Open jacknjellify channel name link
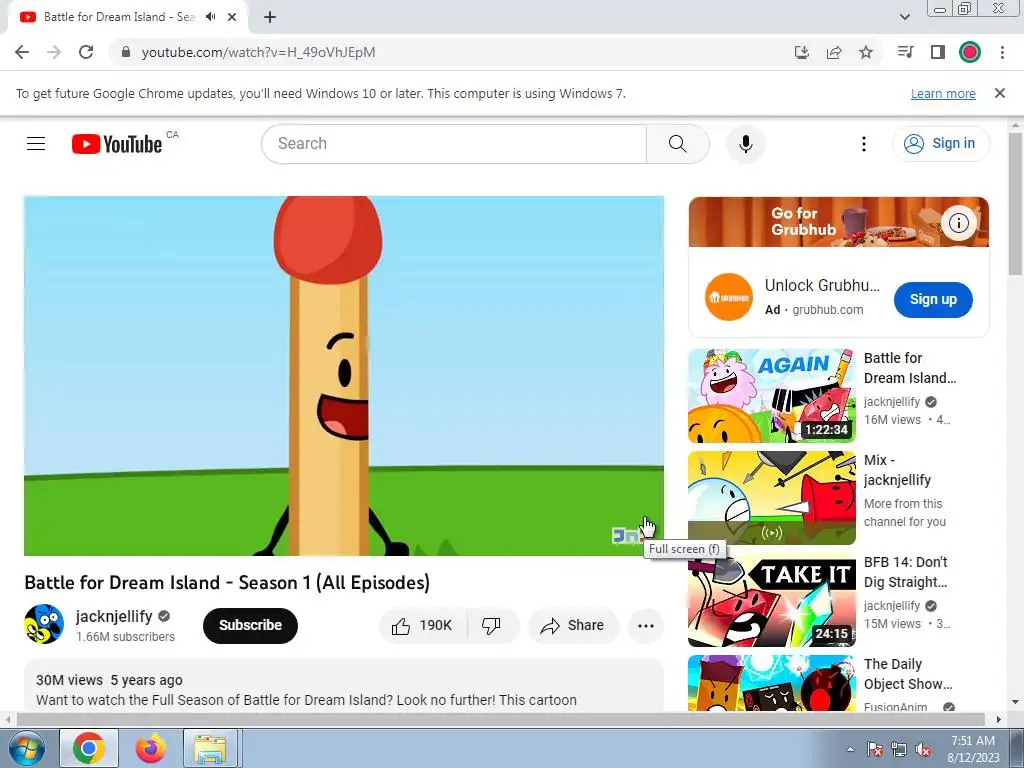The height and width of the screenshot is (768, 1024). pyautogui.click(x=114, y=616)
